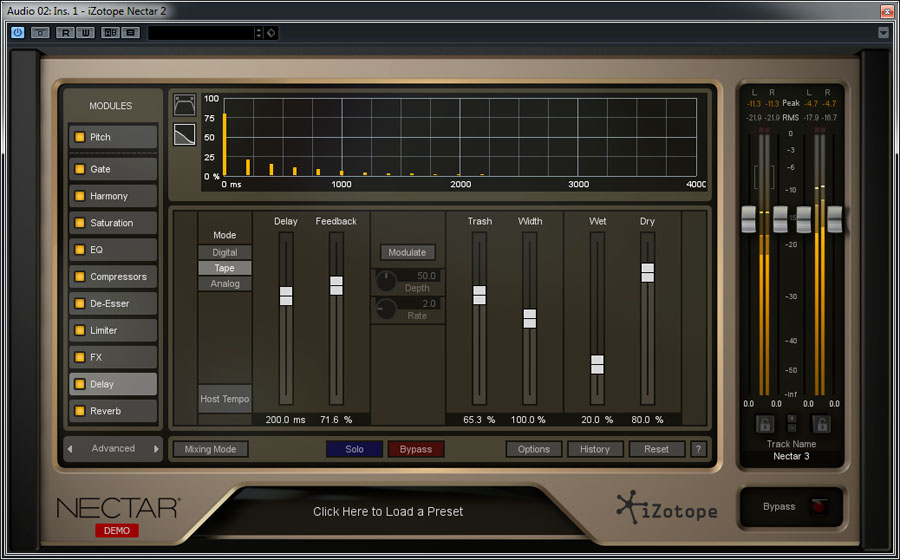
Task: Click the Write automation W button
Action: tap(86, 33)
